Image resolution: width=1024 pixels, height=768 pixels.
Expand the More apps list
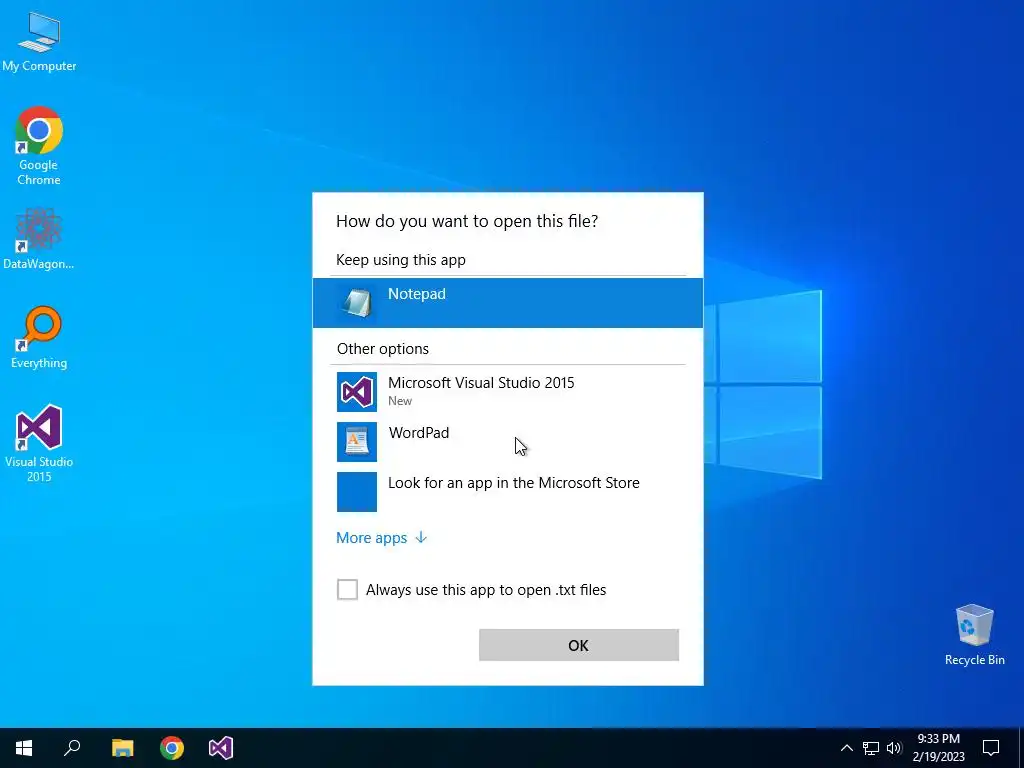381,537
